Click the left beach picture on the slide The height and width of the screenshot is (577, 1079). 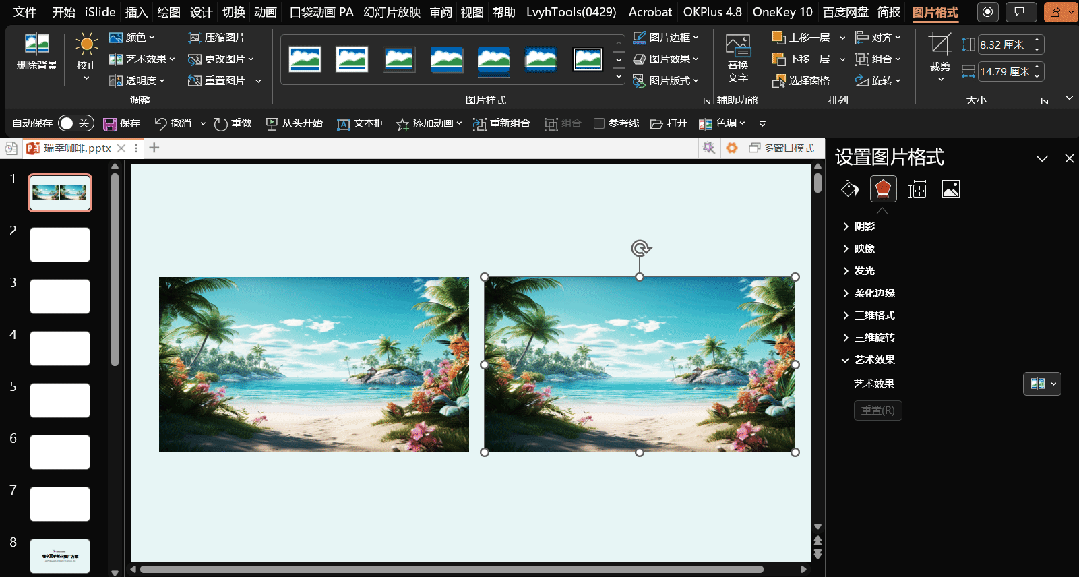[314, 364]
